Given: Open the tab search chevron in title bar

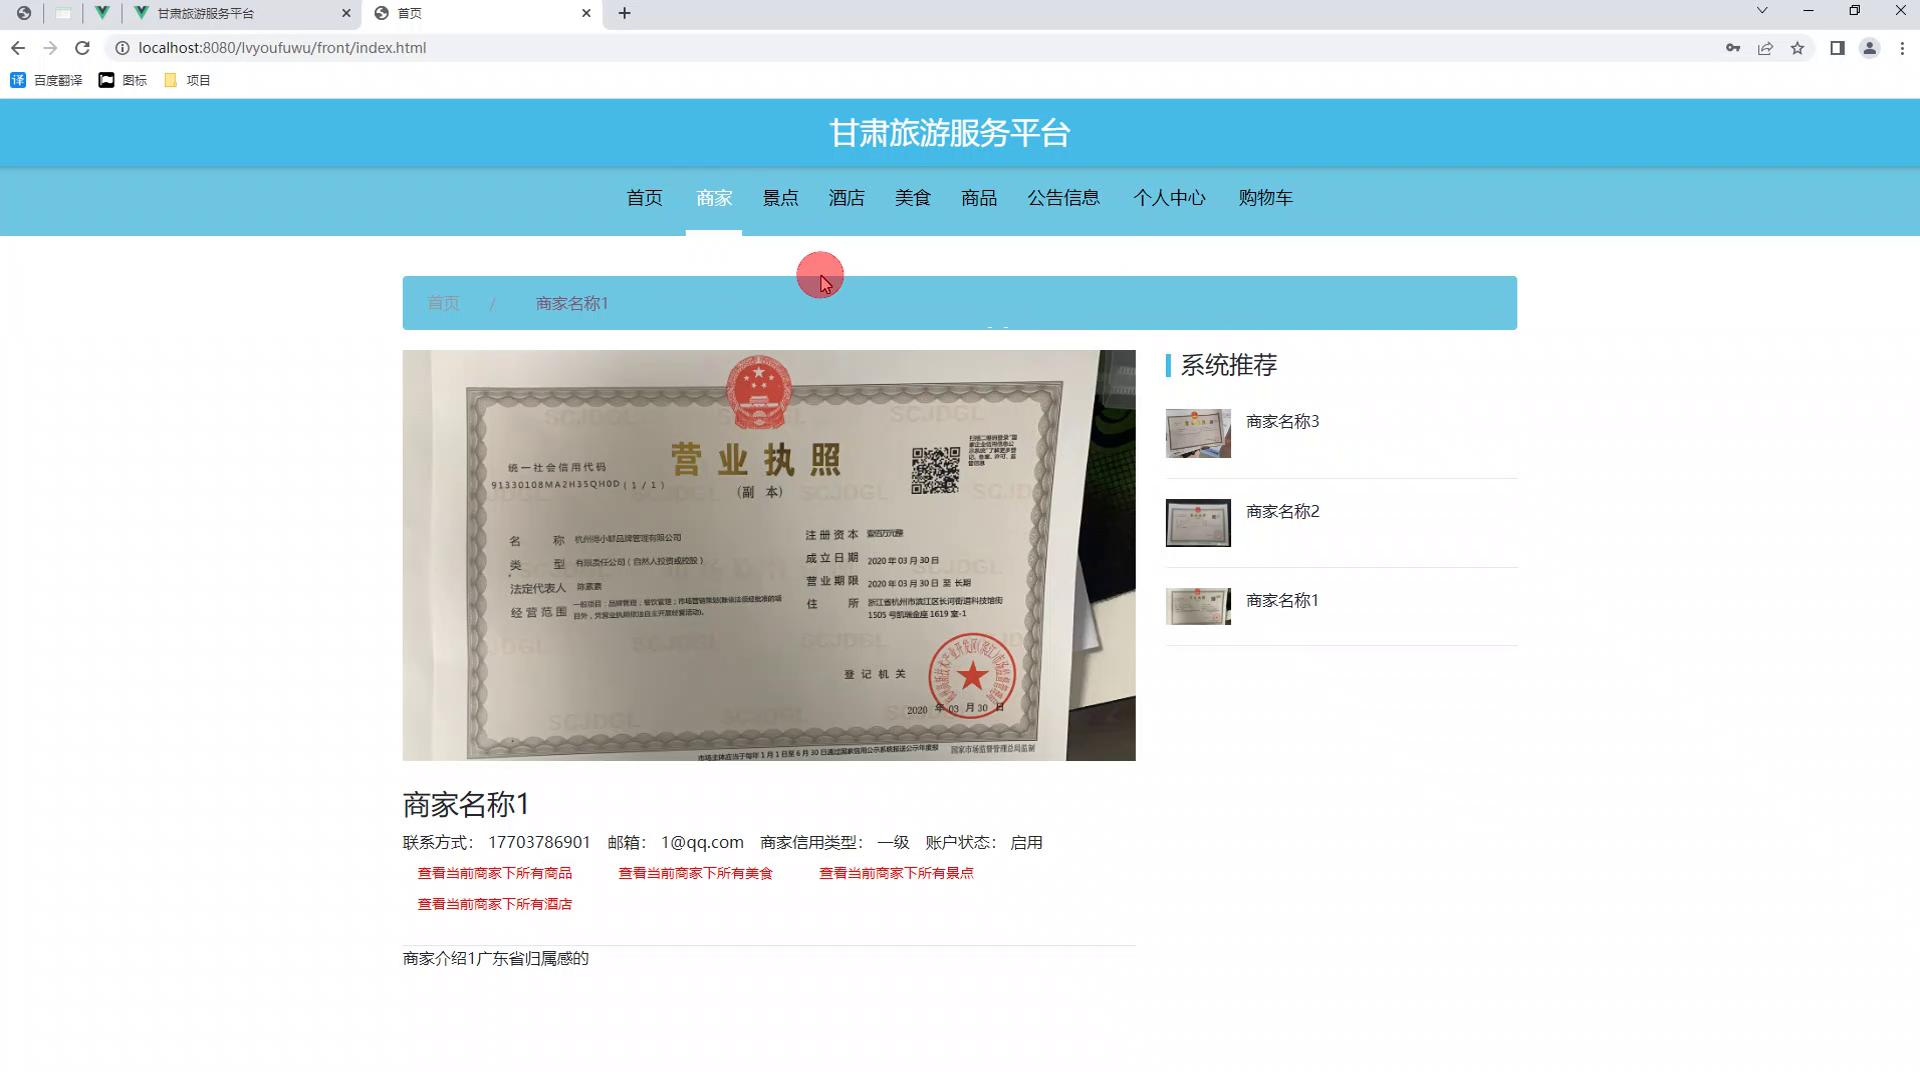Looking at the screenshot, I should click(x=1762, y=11).
